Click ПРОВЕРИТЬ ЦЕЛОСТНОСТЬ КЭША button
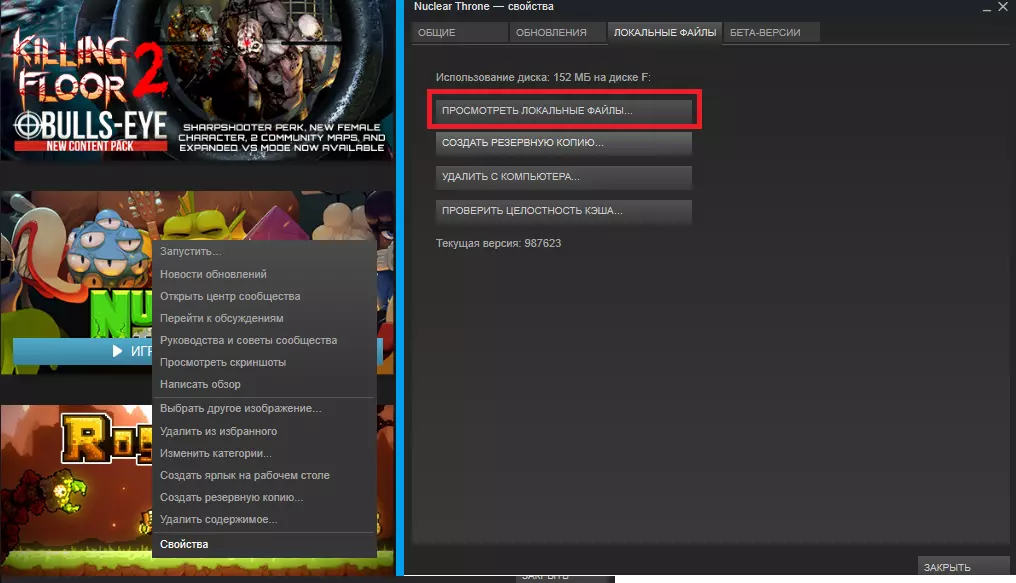The height and width of the screenshot is (583, 1016). point(564,211)
